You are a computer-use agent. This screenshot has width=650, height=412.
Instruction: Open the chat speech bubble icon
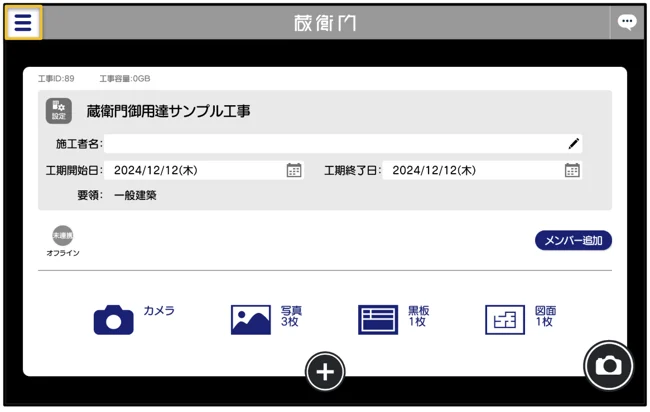click(x=626, y=22)
